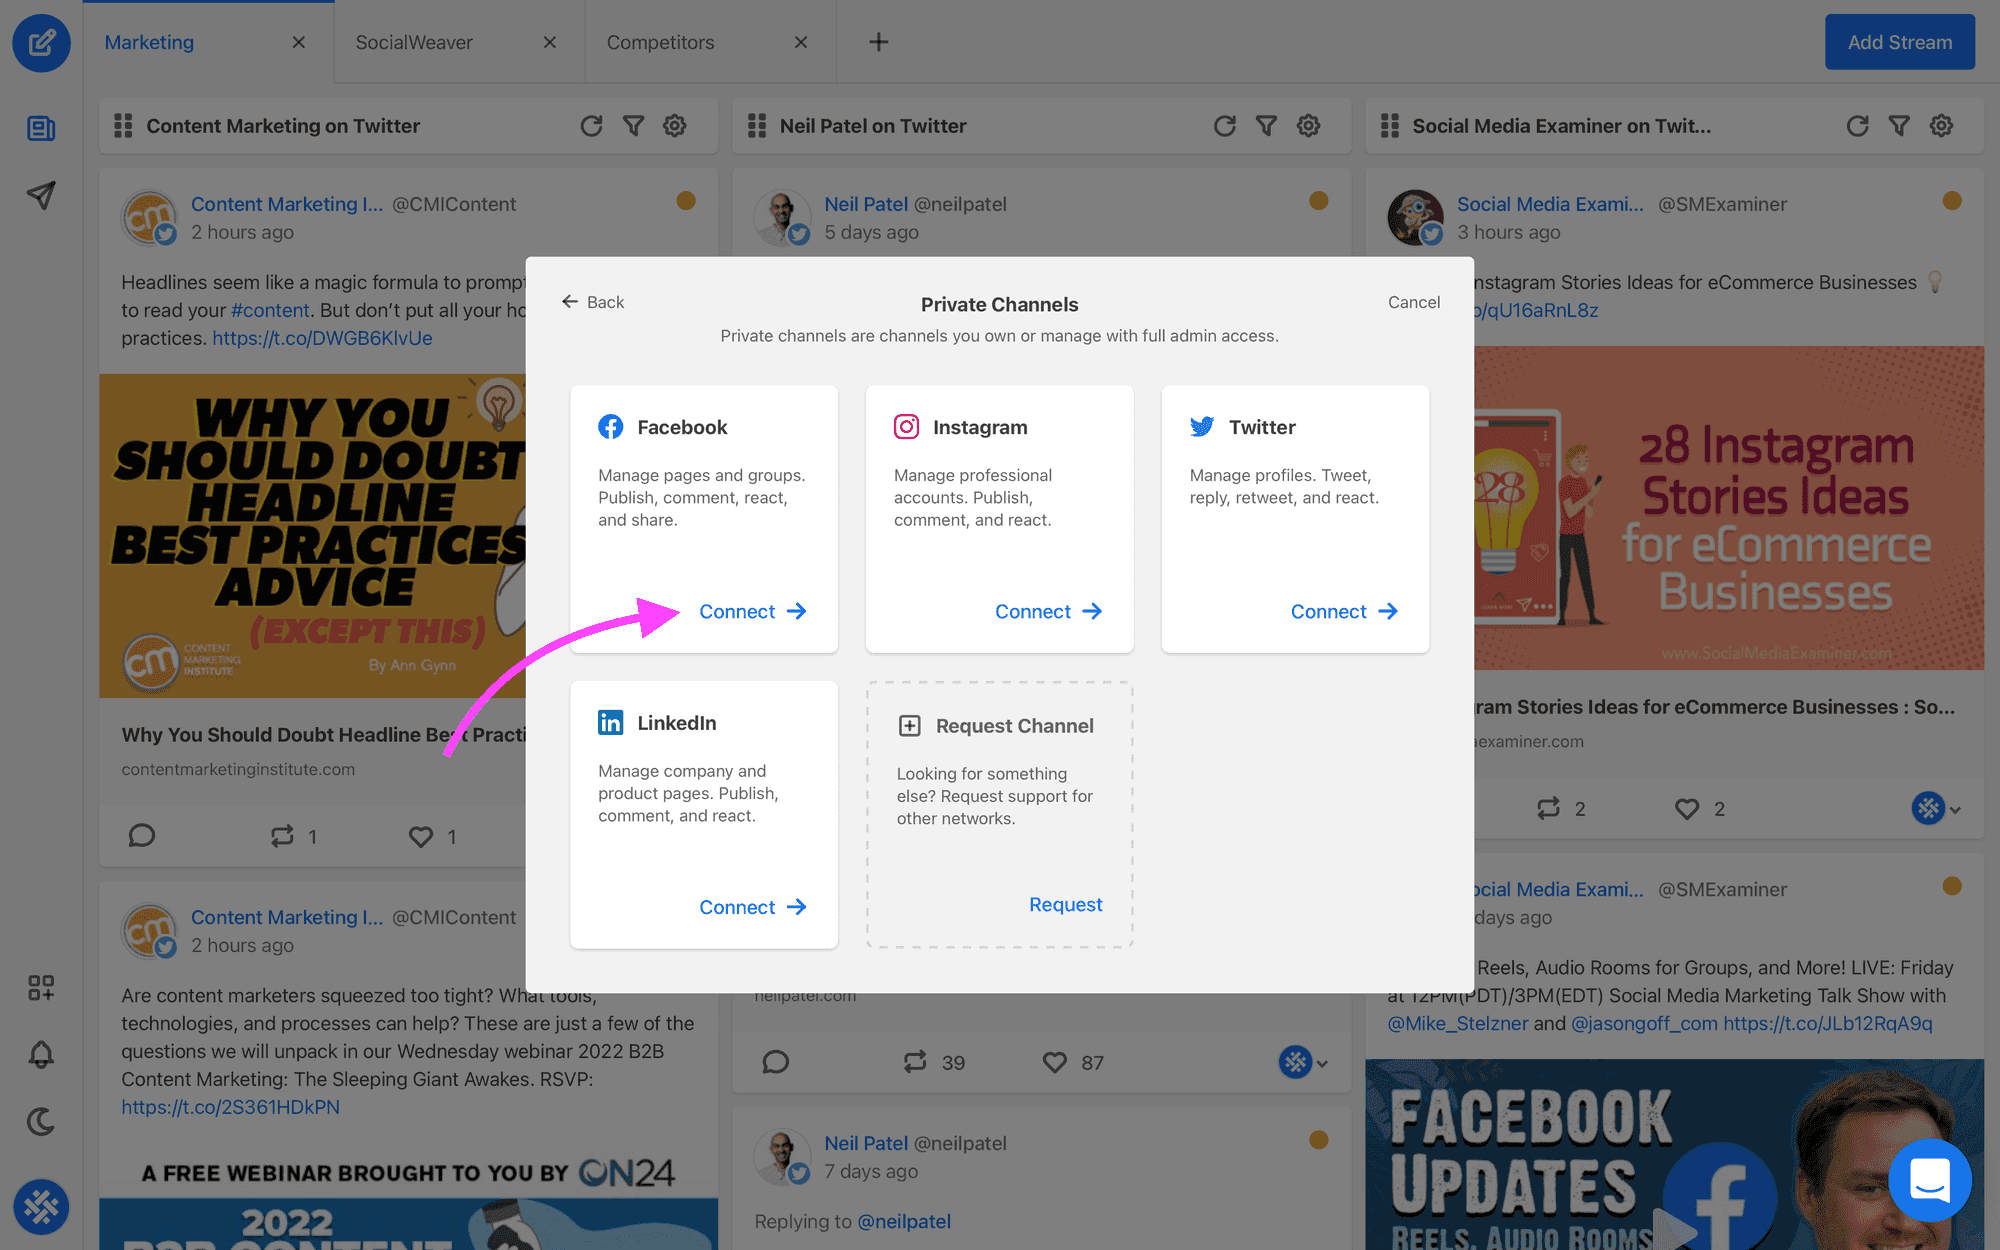Open the 28 Instagram Stories Ideas image

1729,508
